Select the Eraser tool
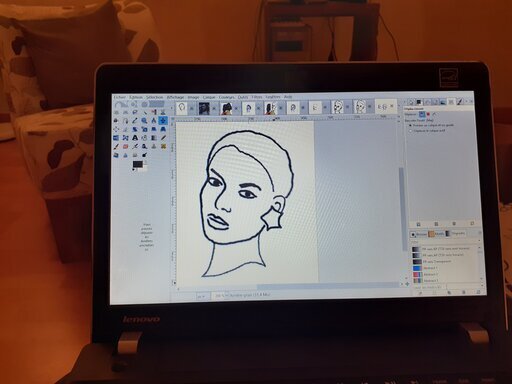Image resolution: width=512 pixels, height=384 pixels. click(x=126, y=146)
